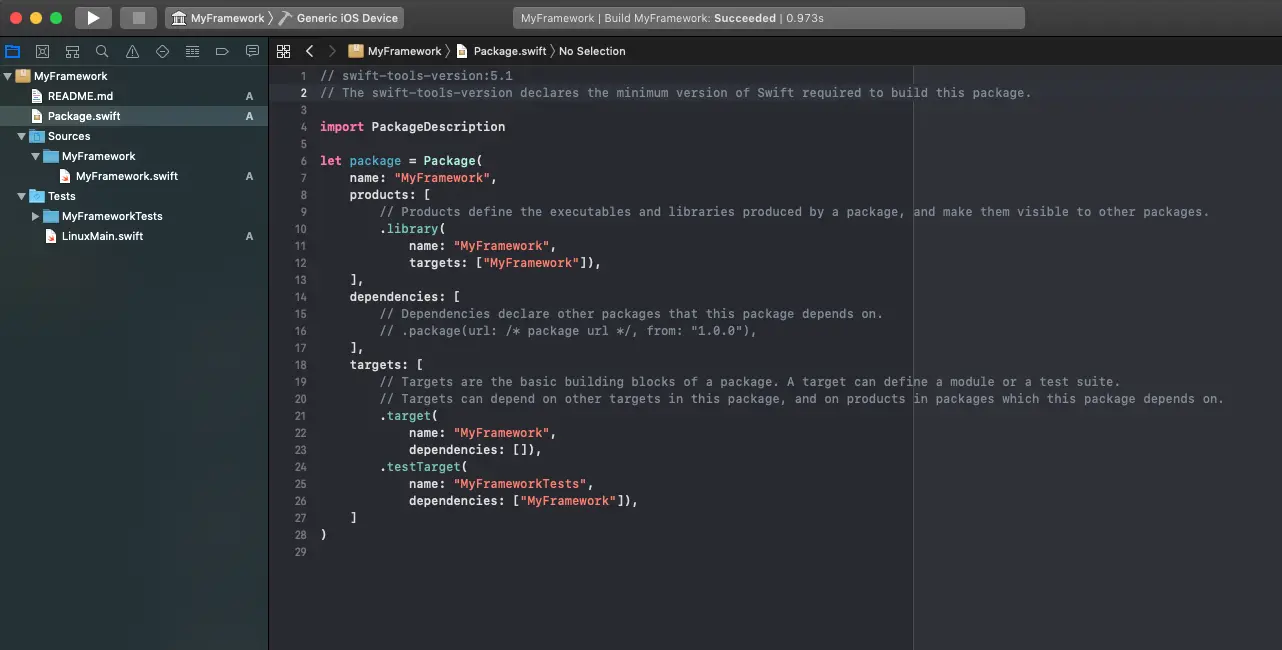Image resolution: width=1282 pixels, height=650 pixels.
Task: Click line number 21 in the gutter
Action: [x=301, y=416]
